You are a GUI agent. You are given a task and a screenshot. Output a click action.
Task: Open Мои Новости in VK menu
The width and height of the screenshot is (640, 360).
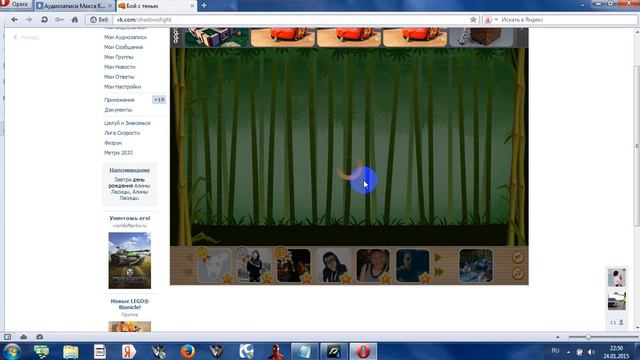(x=119, y=67)
